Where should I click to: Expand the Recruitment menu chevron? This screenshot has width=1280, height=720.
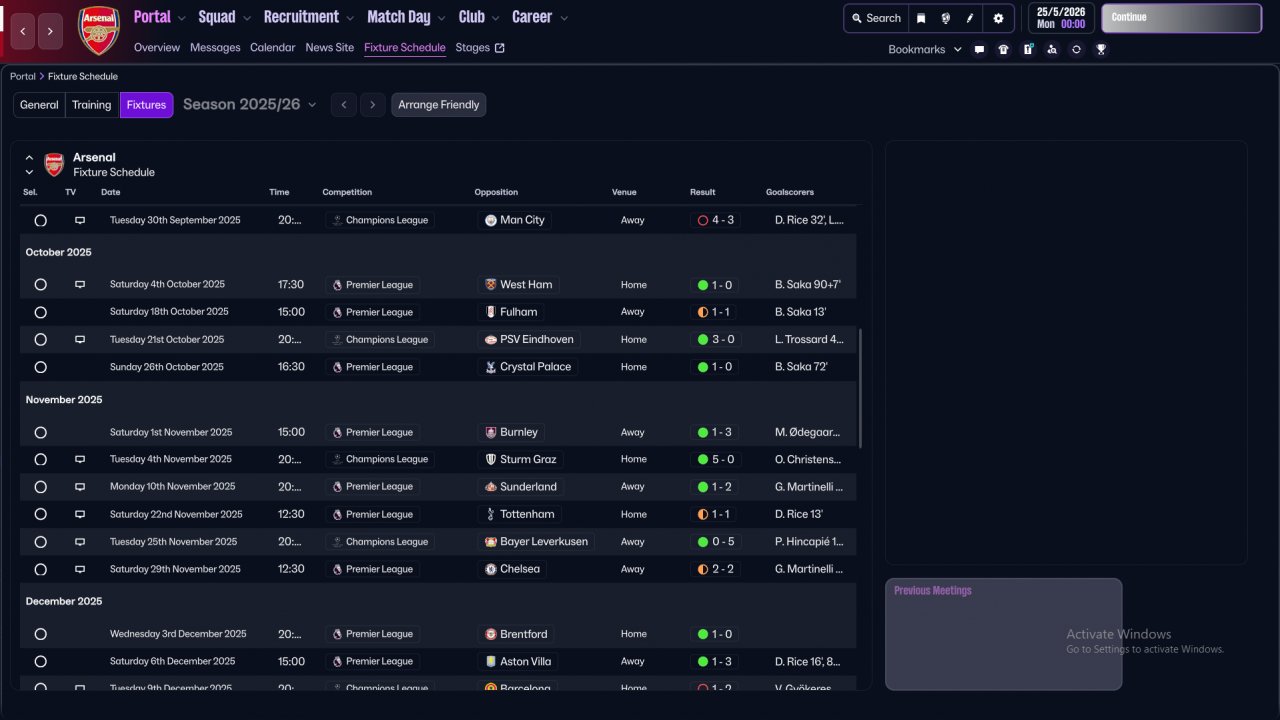tap(349, 18)
